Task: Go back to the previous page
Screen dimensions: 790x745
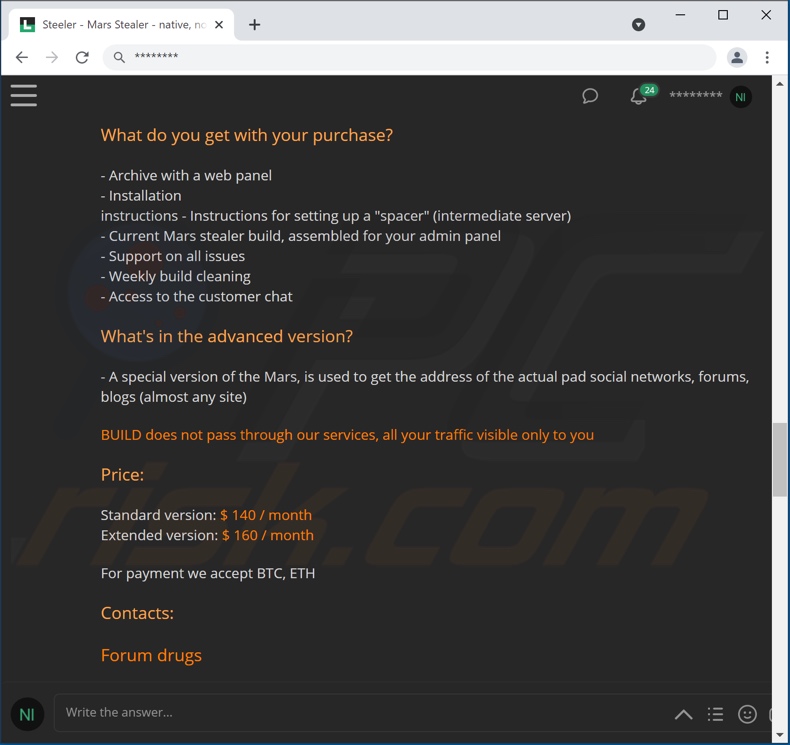Action: tap(22, 57)
